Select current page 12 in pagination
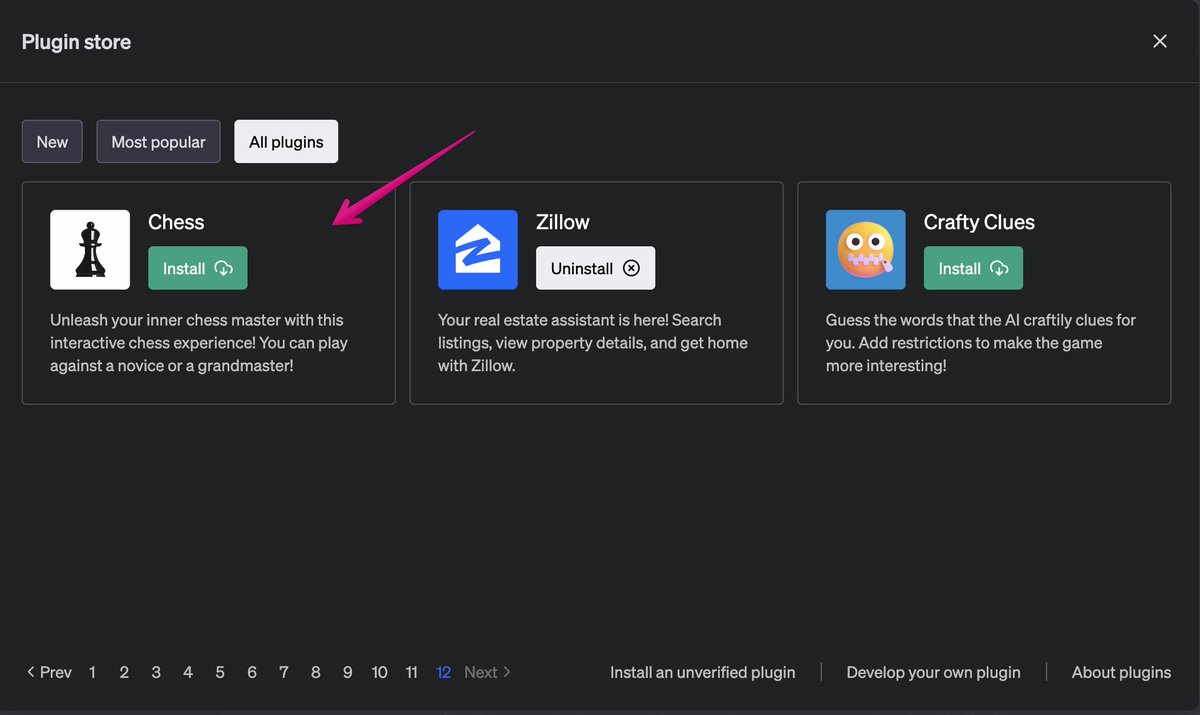The height and width of the screenshot is (715, 1200). (x=443, y=672)
